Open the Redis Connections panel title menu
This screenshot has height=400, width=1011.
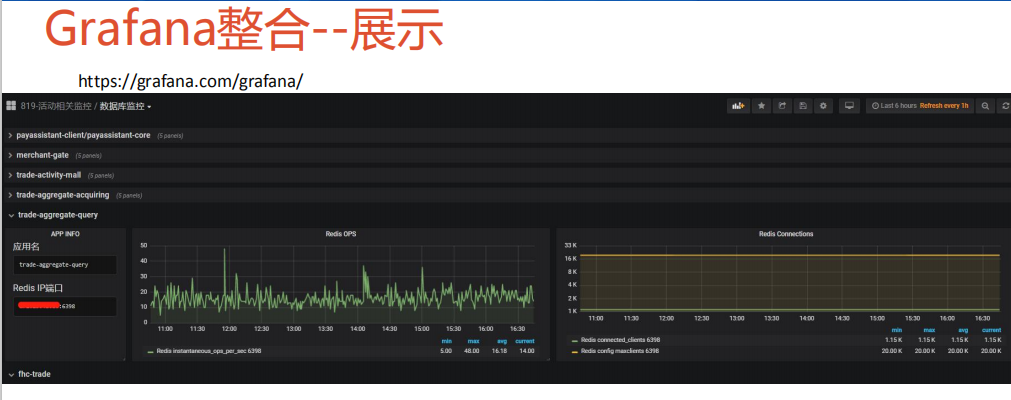[x=786, y=234]
